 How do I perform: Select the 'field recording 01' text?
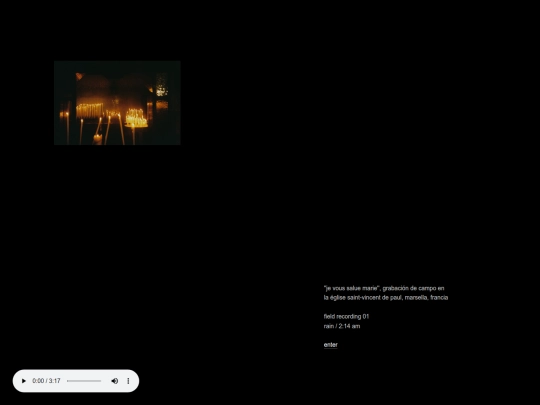click(346, 316)
